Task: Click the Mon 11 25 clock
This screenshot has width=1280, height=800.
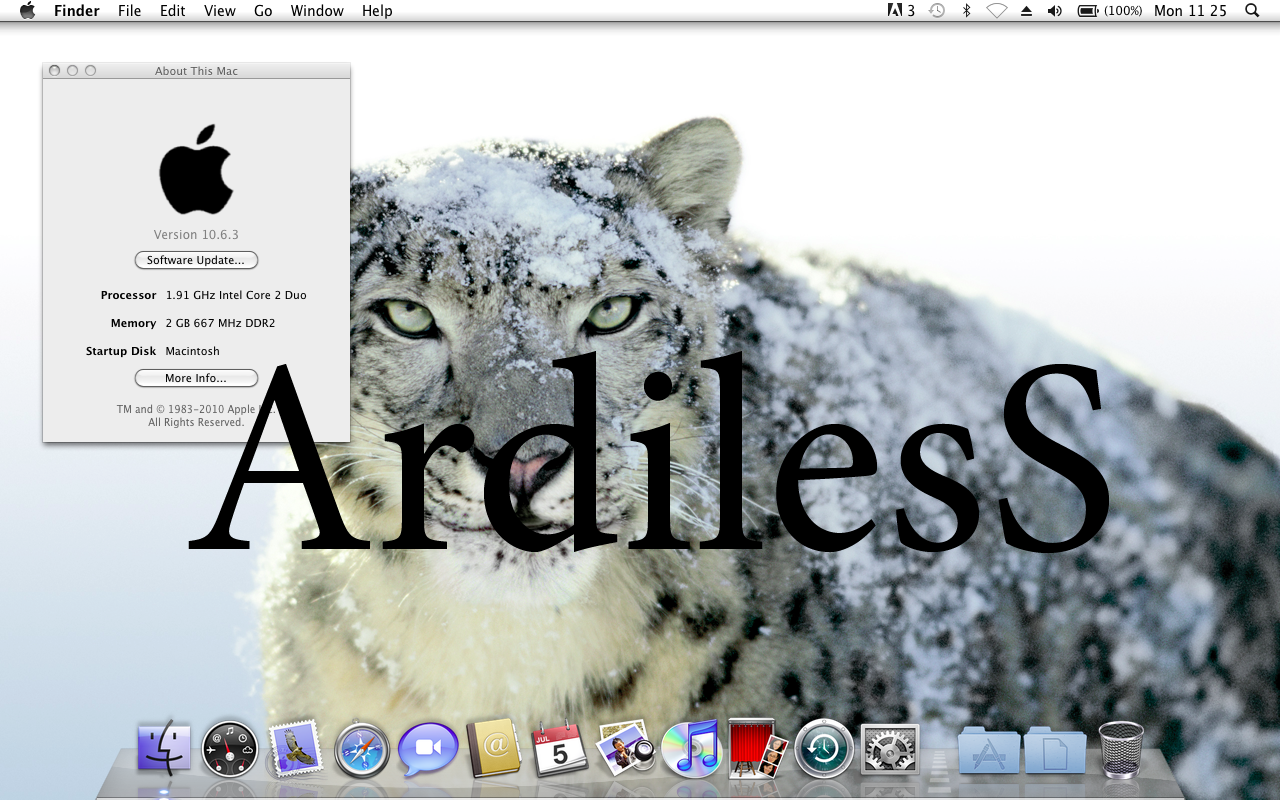Action: (x=1190, y=11)
